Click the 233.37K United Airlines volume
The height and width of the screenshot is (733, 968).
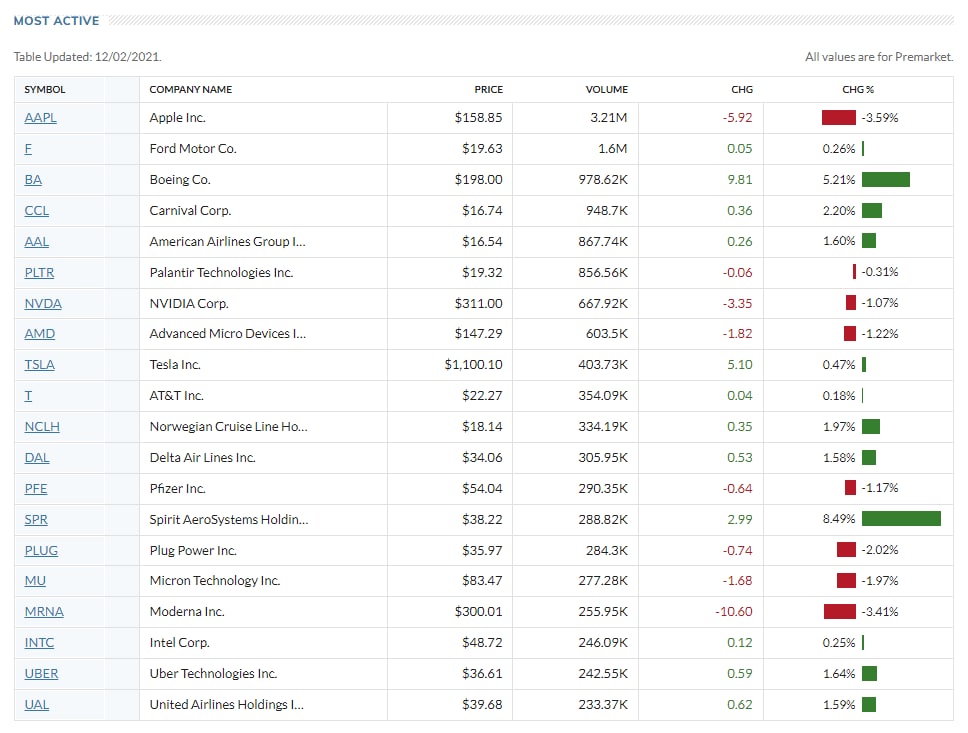pos(603,704)
